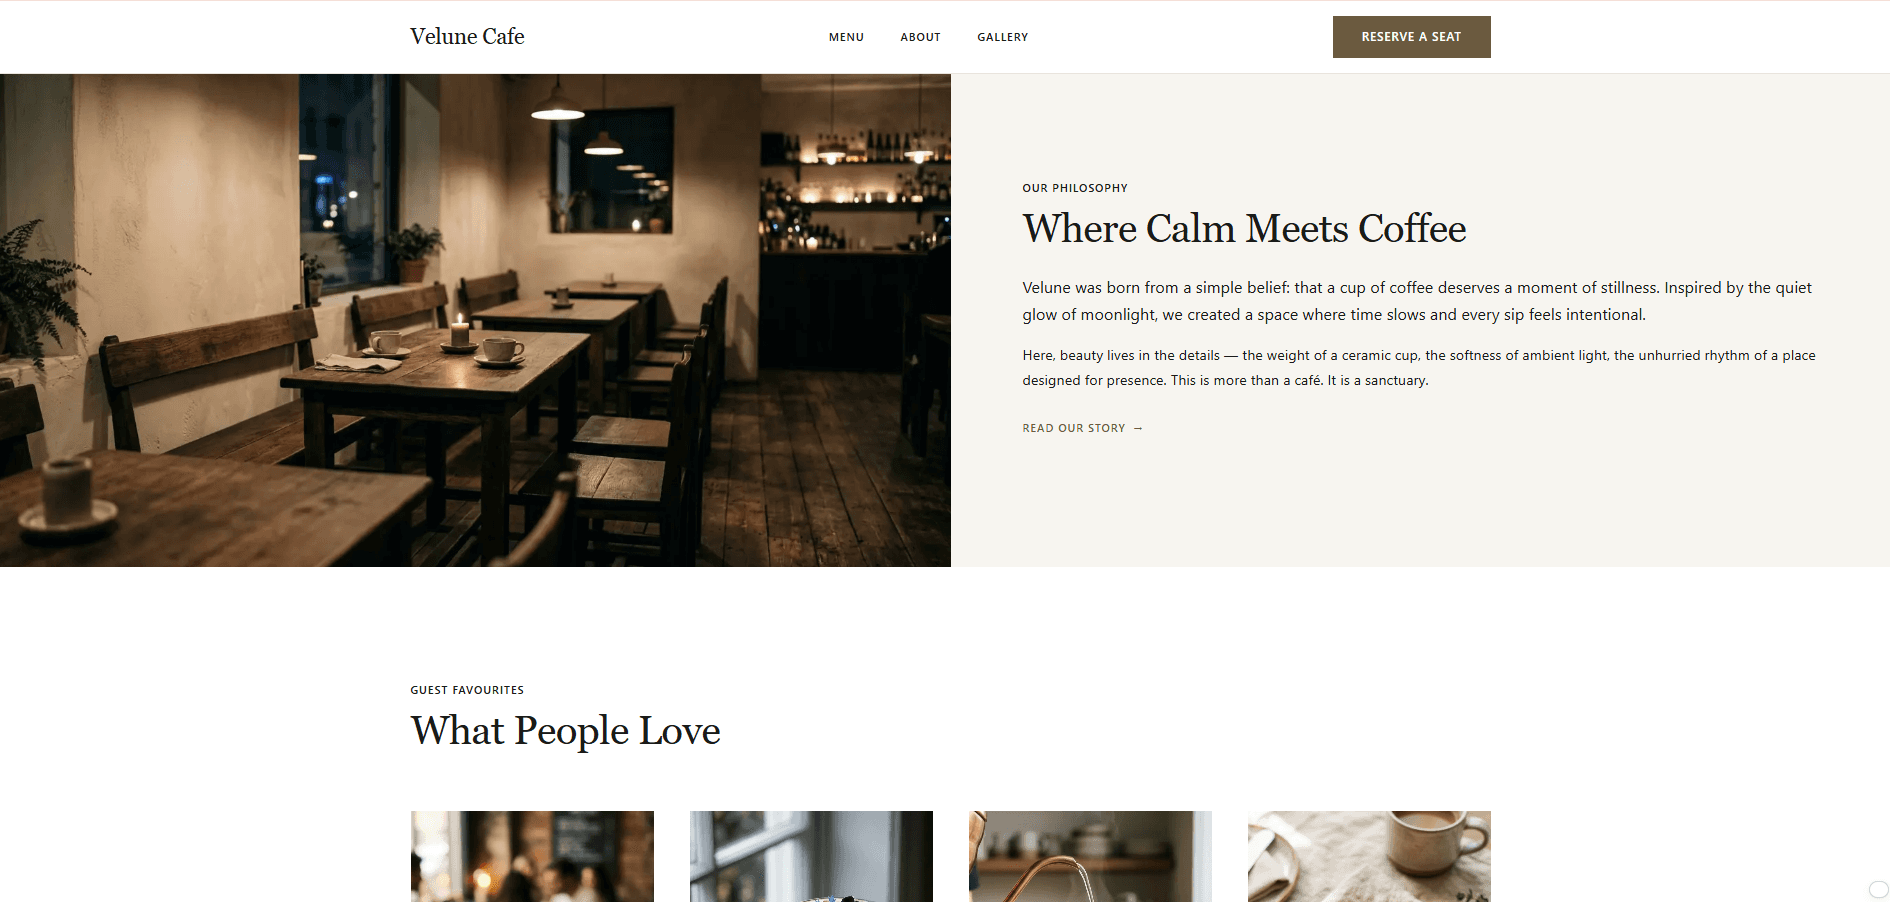This screenshot has width=1890, height=902.
Task: Open the third favourites card with kettle
Action: point(1090,856)
